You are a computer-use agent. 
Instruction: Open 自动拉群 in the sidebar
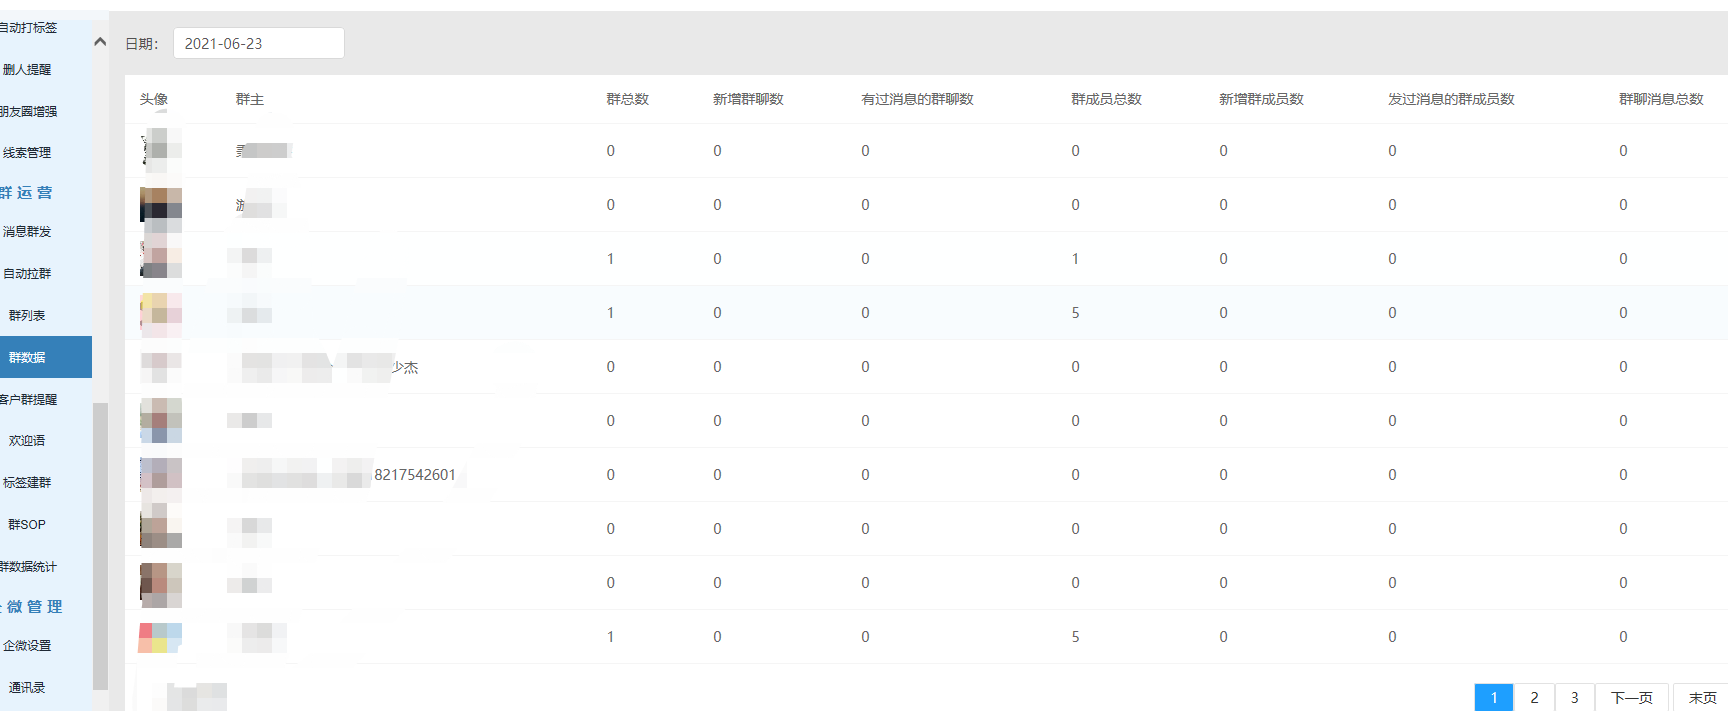[x=27, y=274]
